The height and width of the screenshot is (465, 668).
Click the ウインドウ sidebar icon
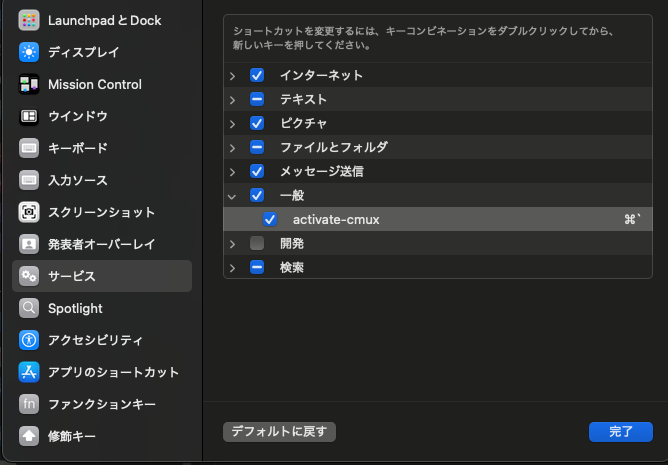(29, 116)
